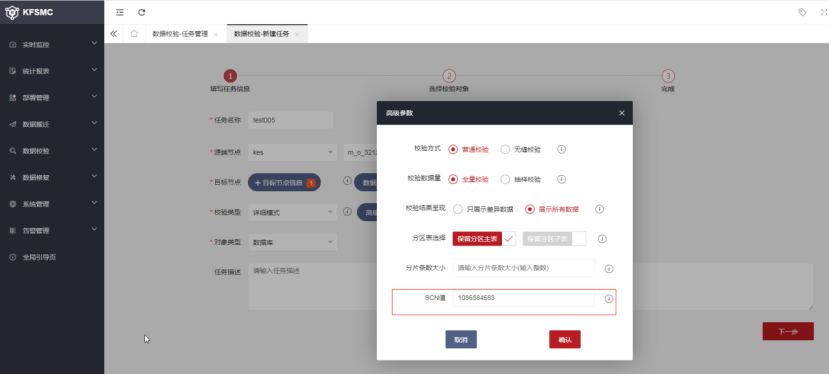829x374 pixels.
Task: Select the 全量校验 radio option
Action: pos(468,179)
